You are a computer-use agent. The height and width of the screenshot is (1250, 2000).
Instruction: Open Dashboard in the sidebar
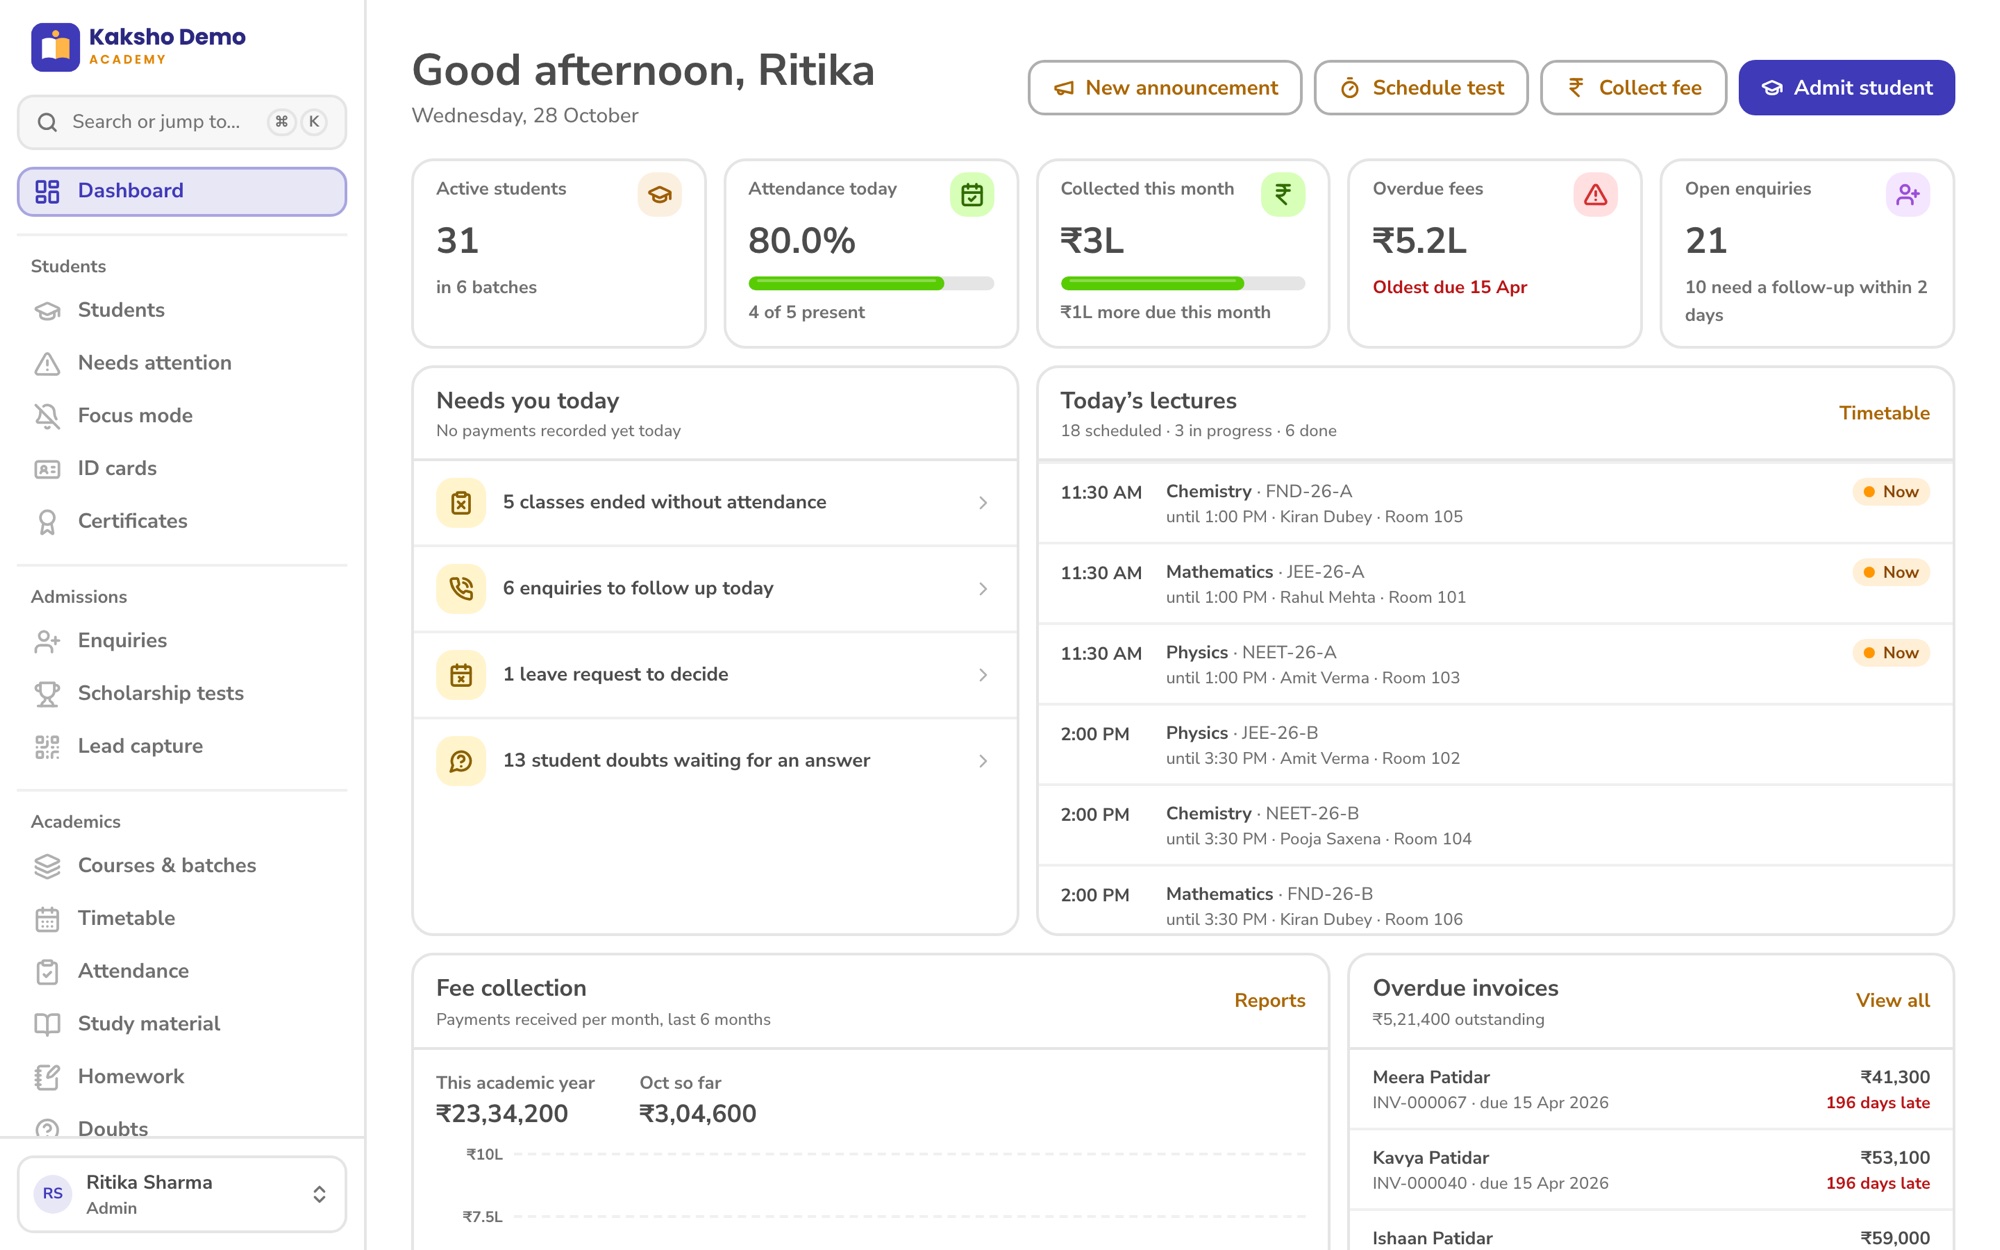[x=182, y=191]
